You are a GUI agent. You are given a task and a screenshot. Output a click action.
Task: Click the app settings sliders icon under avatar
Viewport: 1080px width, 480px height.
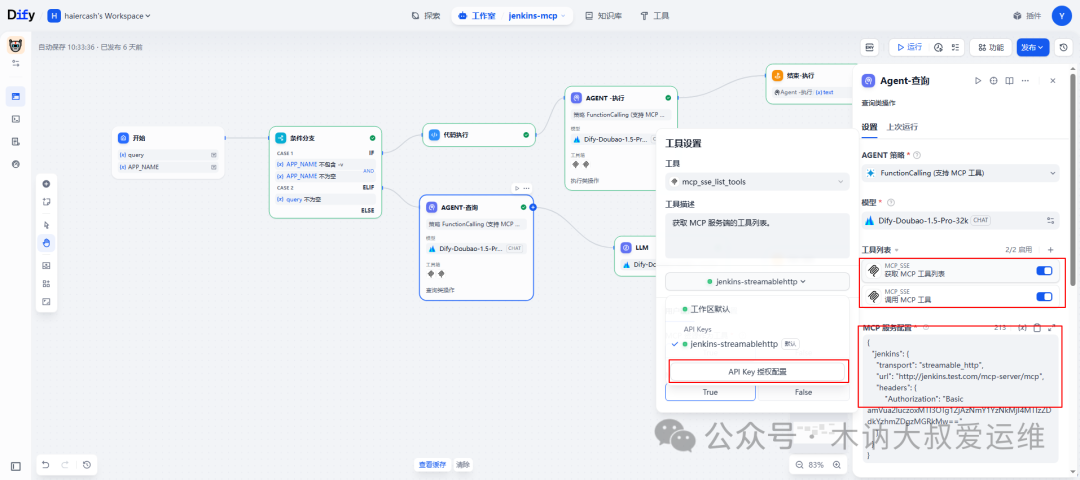15,63
